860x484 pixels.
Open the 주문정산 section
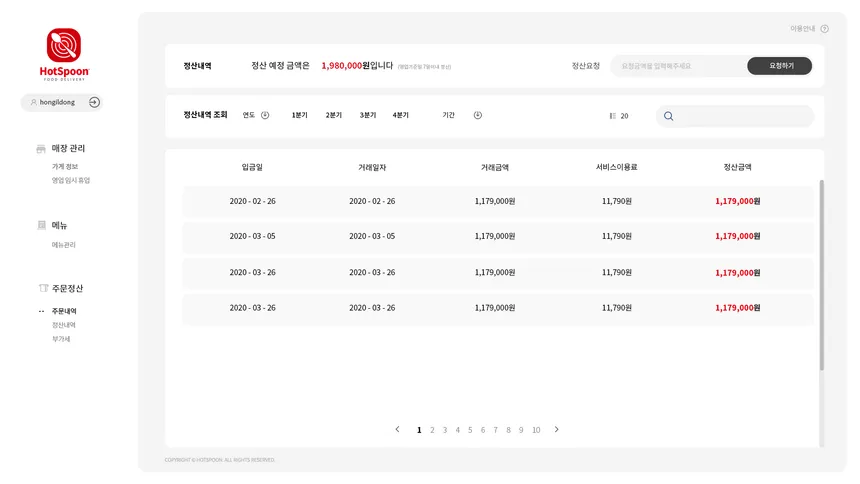67,288
